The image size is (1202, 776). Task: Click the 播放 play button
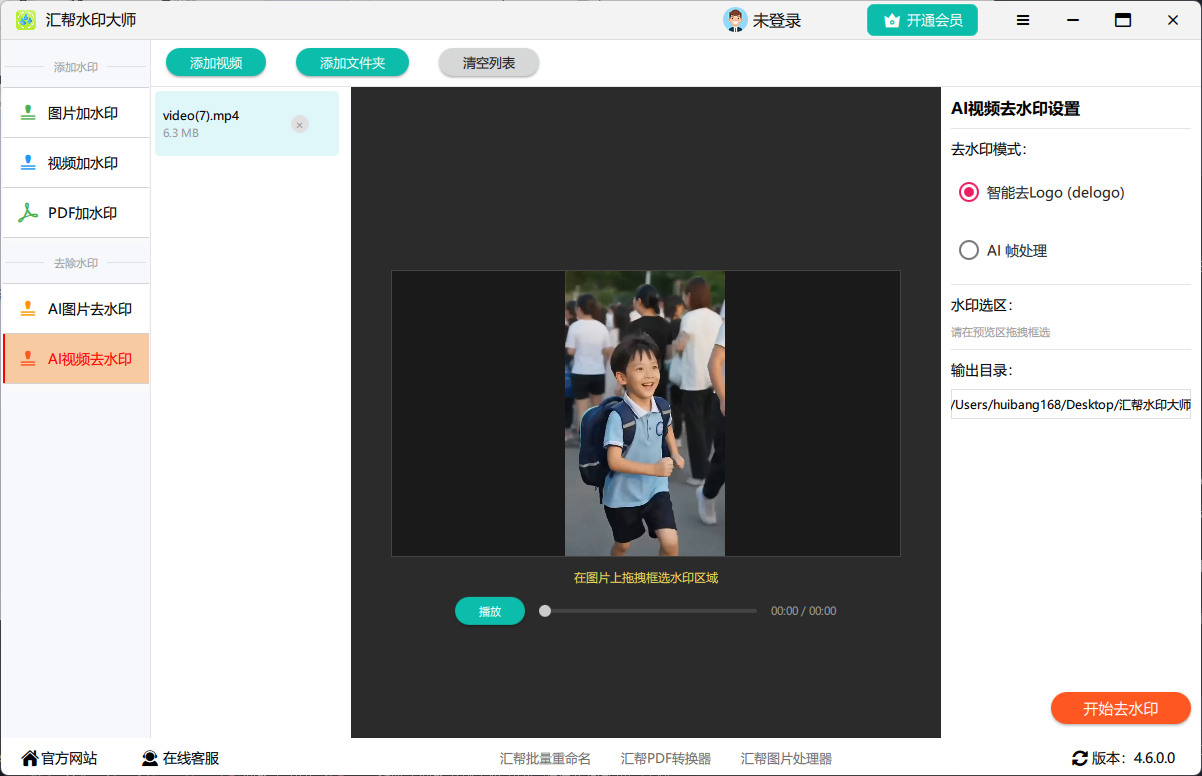(x=490, y=611)
